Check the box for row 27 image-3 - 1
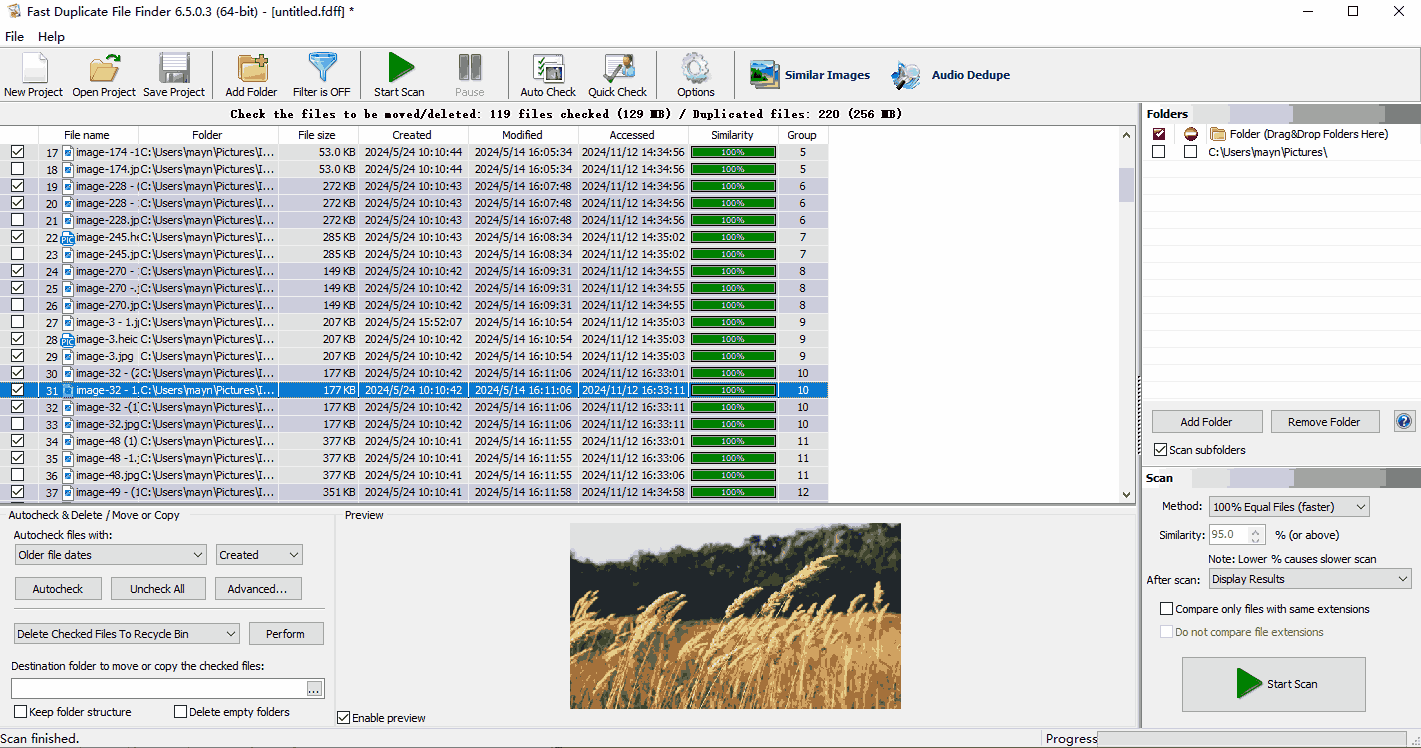The image size is (1421, 748). pyautogui.click(x=17, y=322)
